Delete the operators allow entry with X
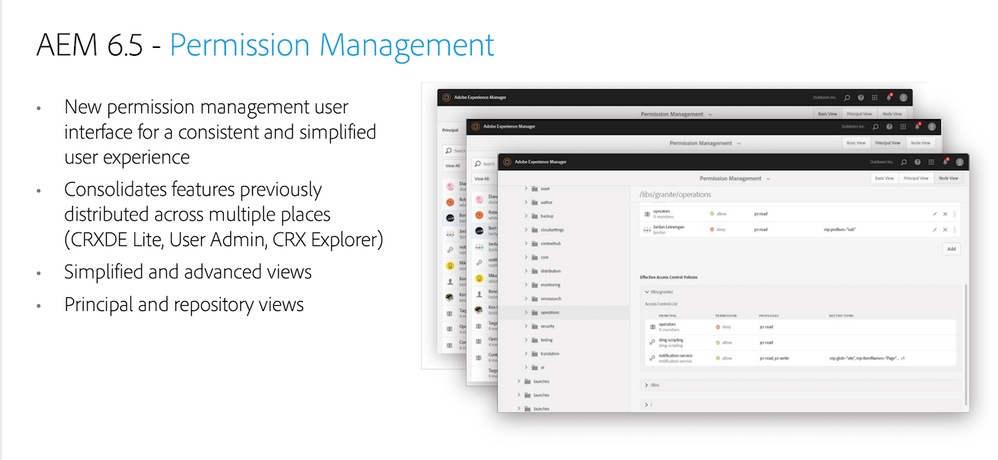This screenshot has height=460, width=998. (945, 214)
